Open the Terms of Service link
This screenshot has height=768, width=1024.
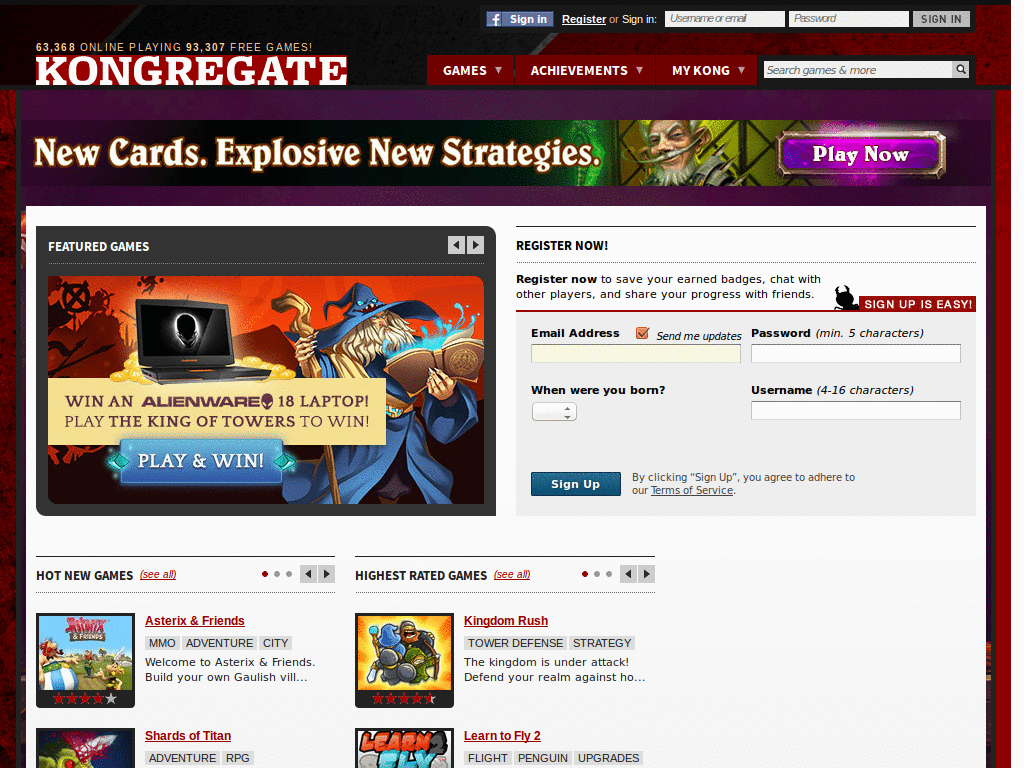(x=692, y=490)
